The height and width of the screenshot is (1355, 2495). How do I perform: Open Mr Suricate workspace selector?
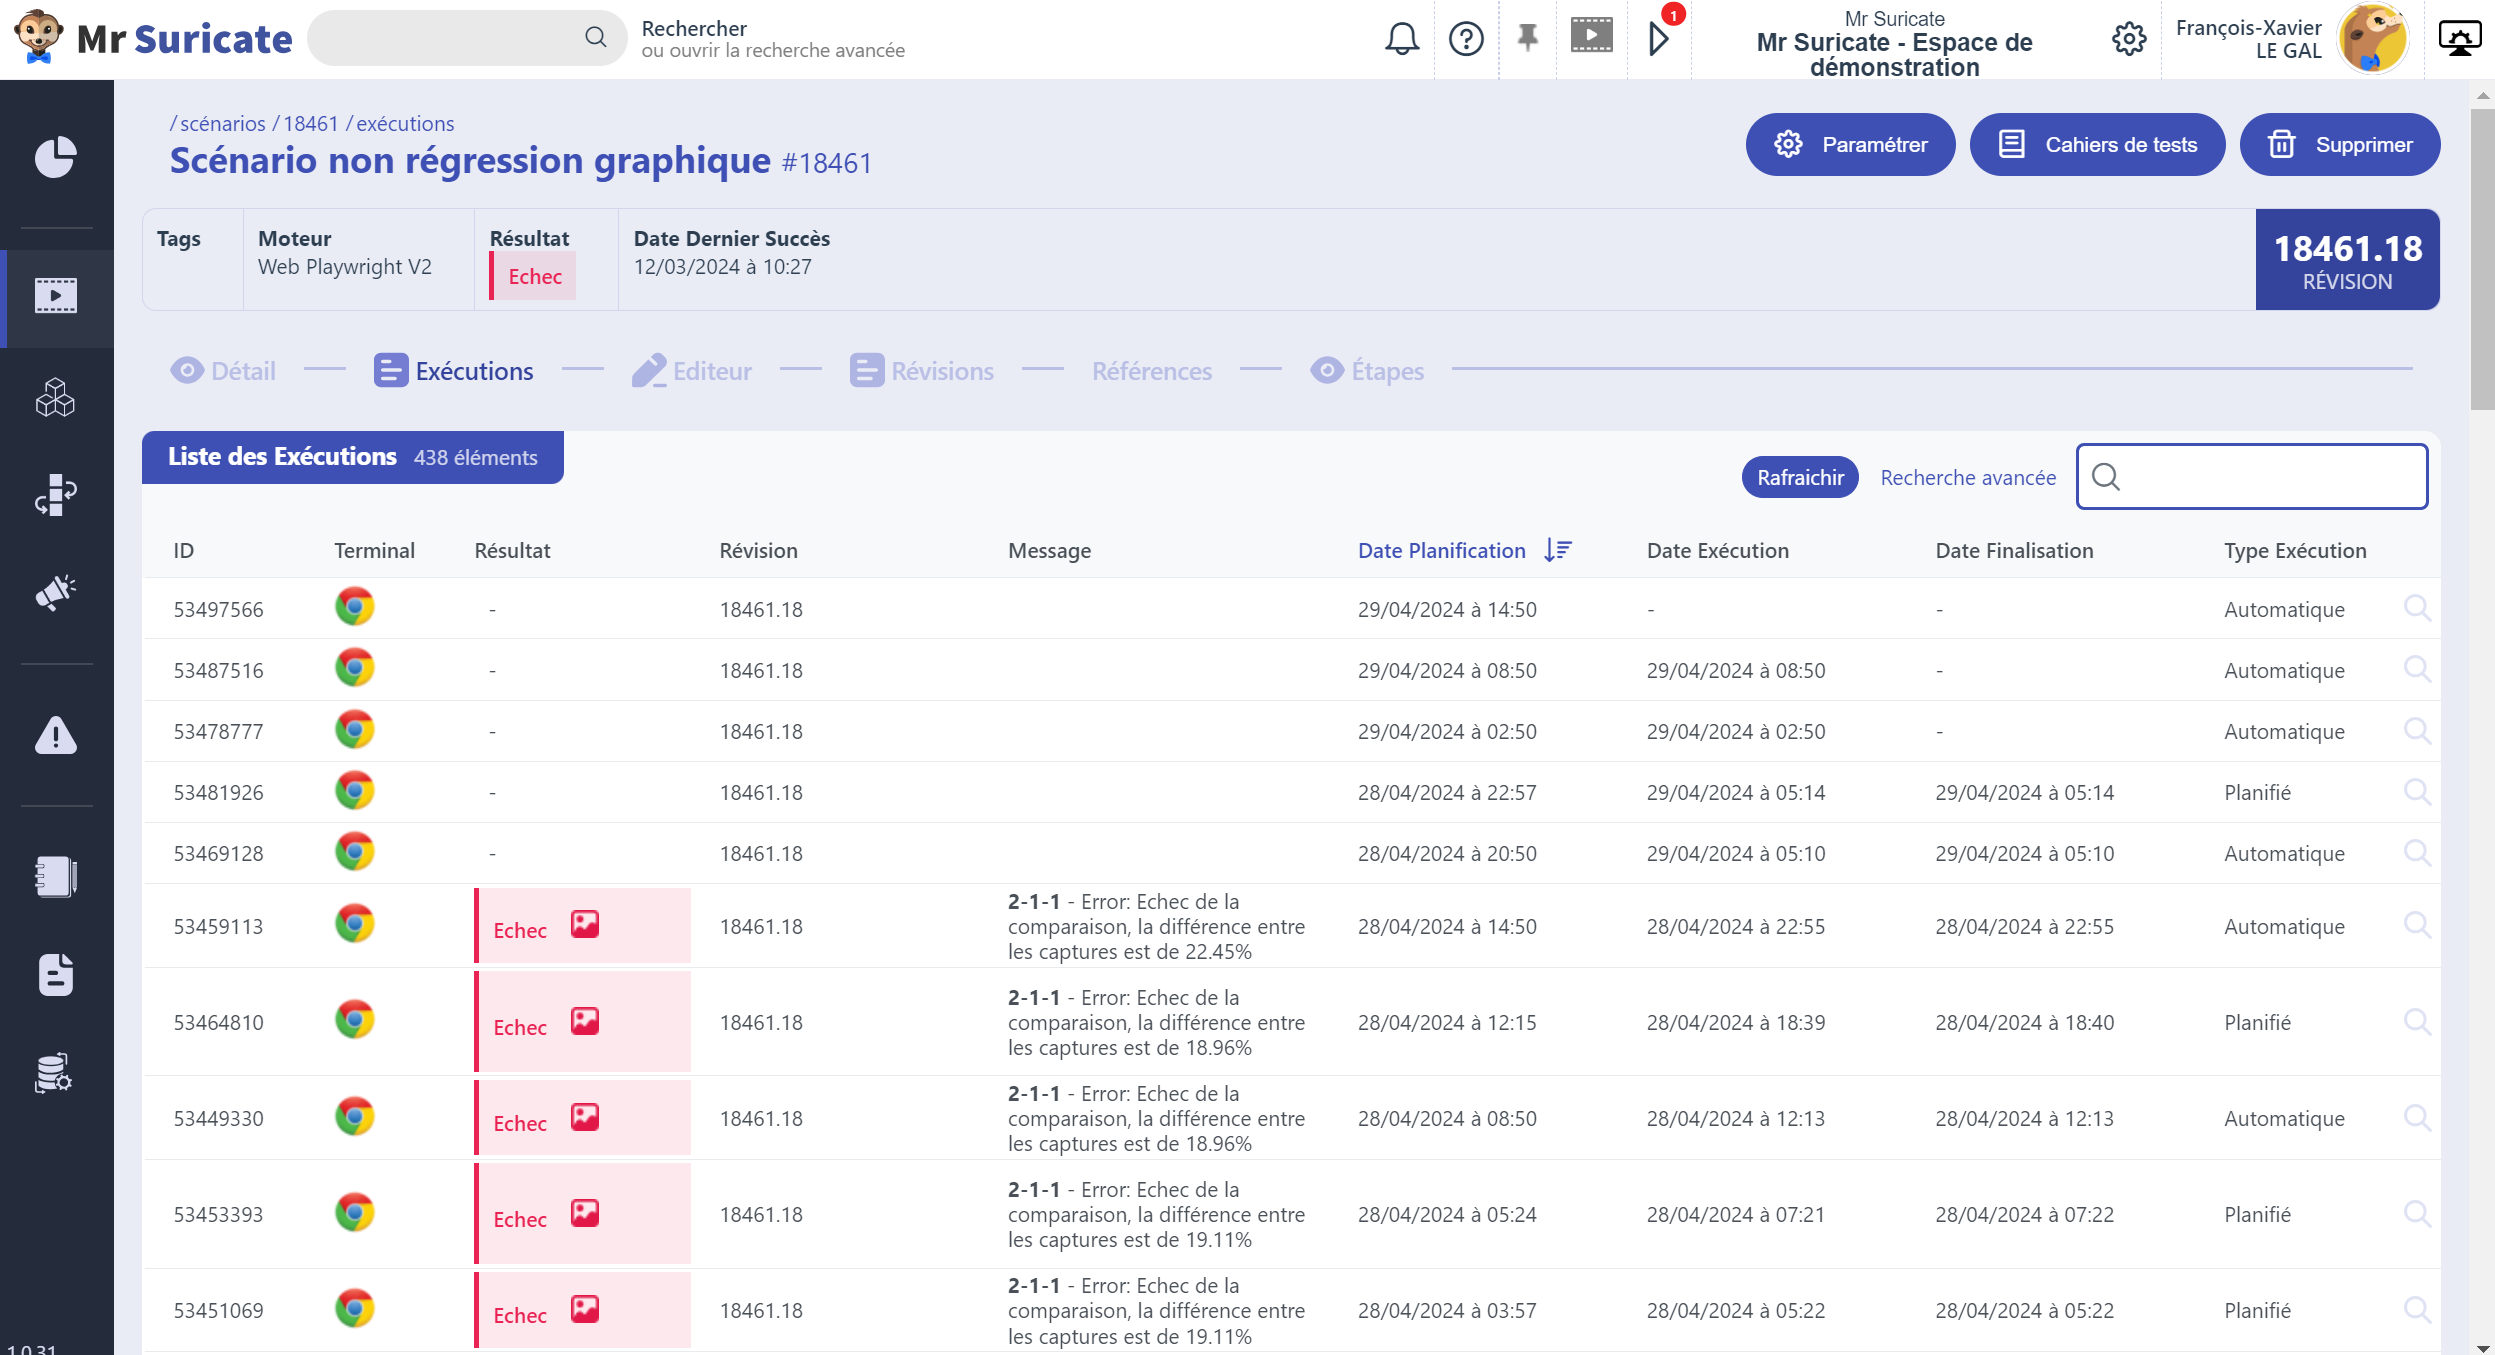[1894, 43]
